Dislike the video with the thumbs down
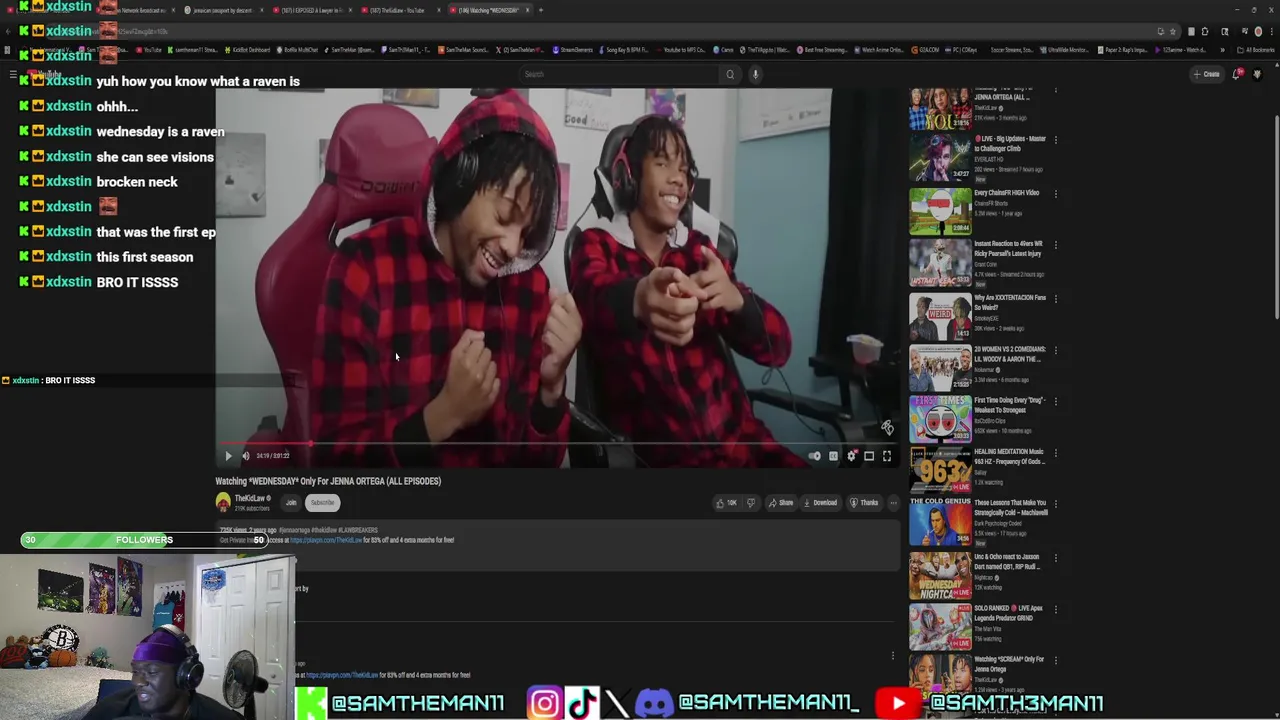 [751, 503]
